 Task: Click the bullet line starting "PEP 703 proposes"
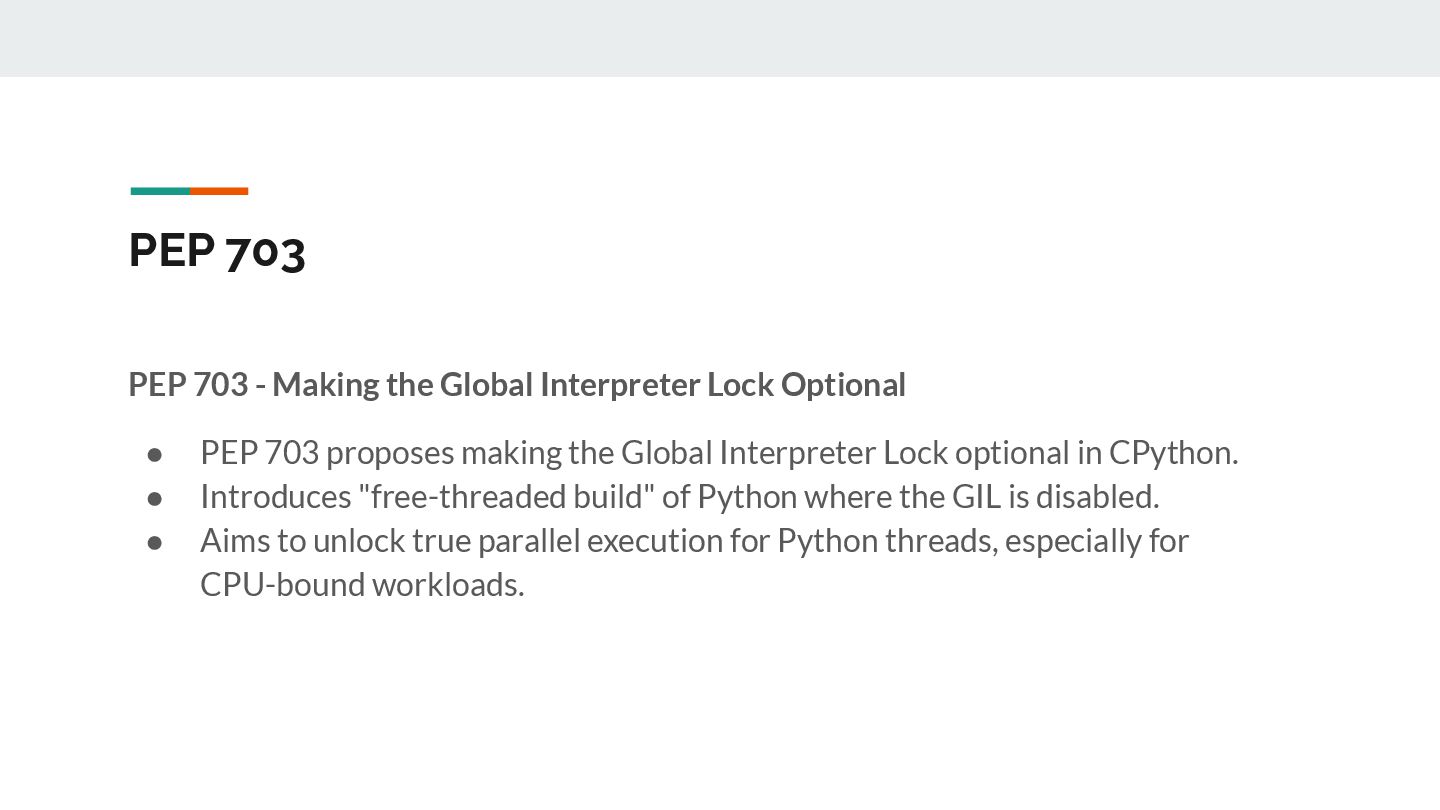(x=718, y=453)
